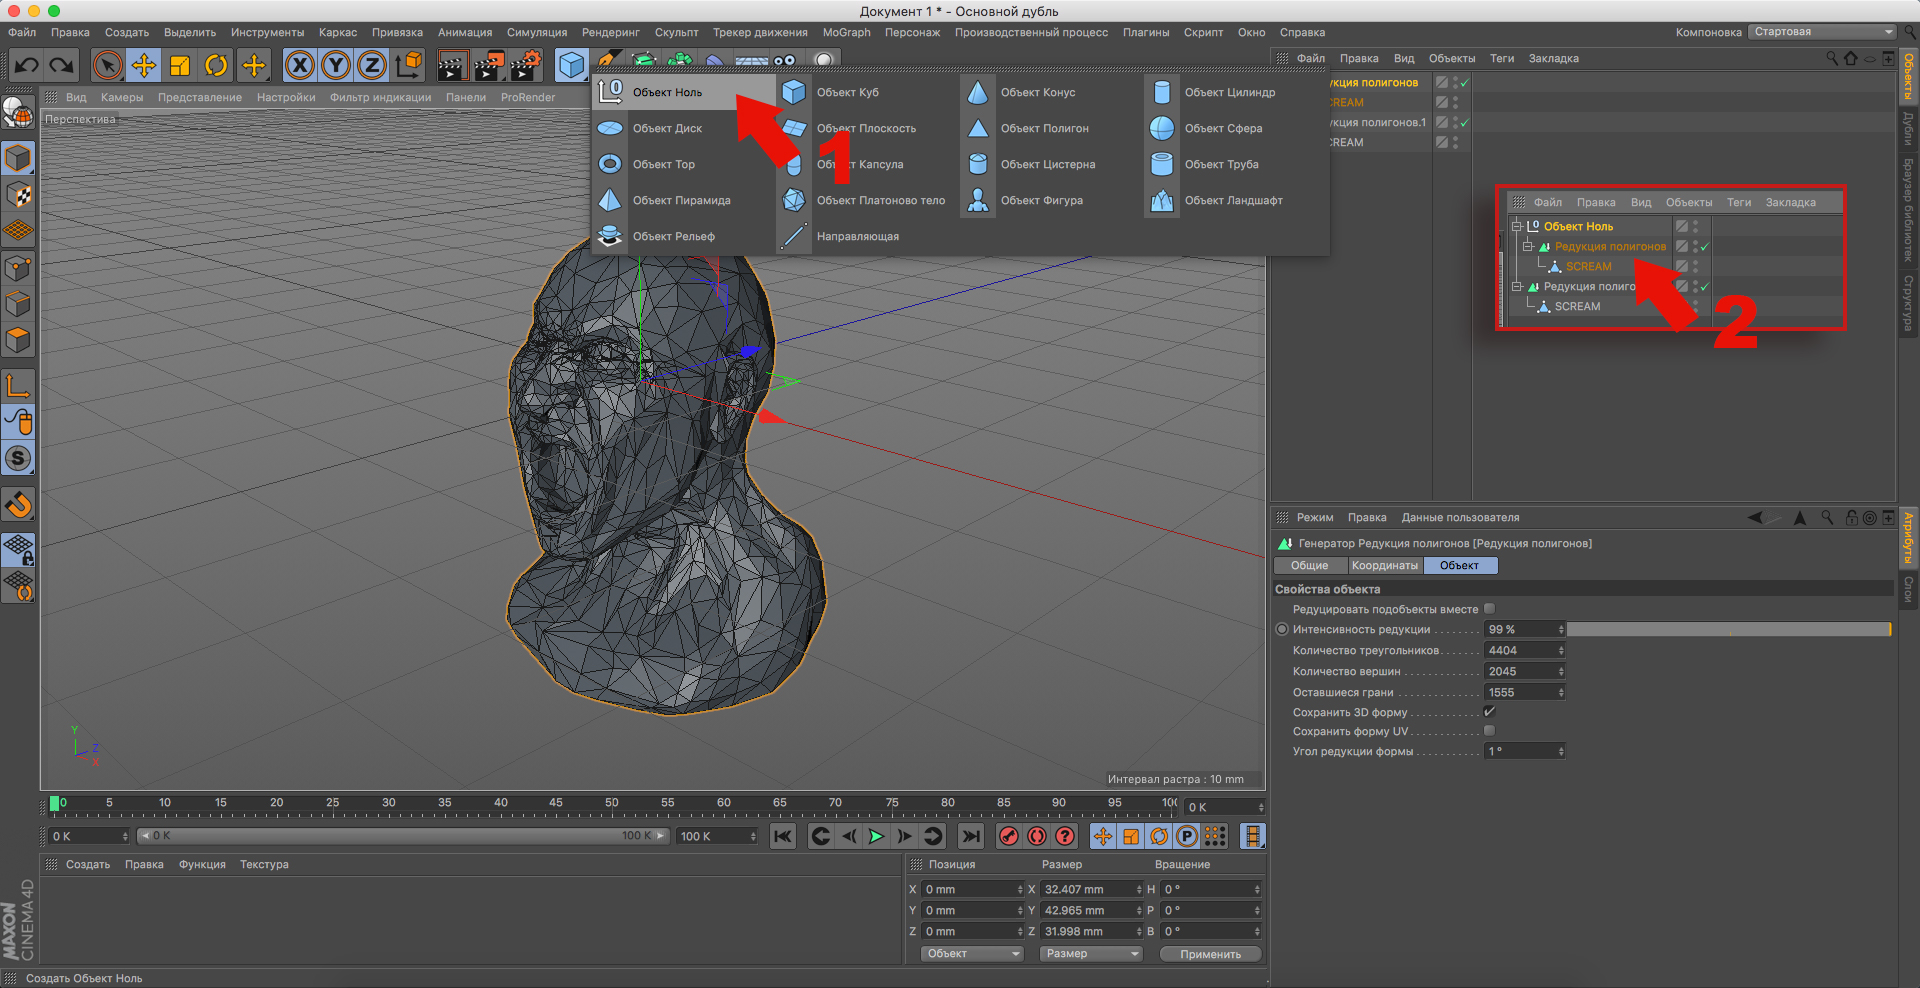Click the Применить button
Image resolution: width=1920 pixels, height=988 pixels.
(x=1210, y=954)
